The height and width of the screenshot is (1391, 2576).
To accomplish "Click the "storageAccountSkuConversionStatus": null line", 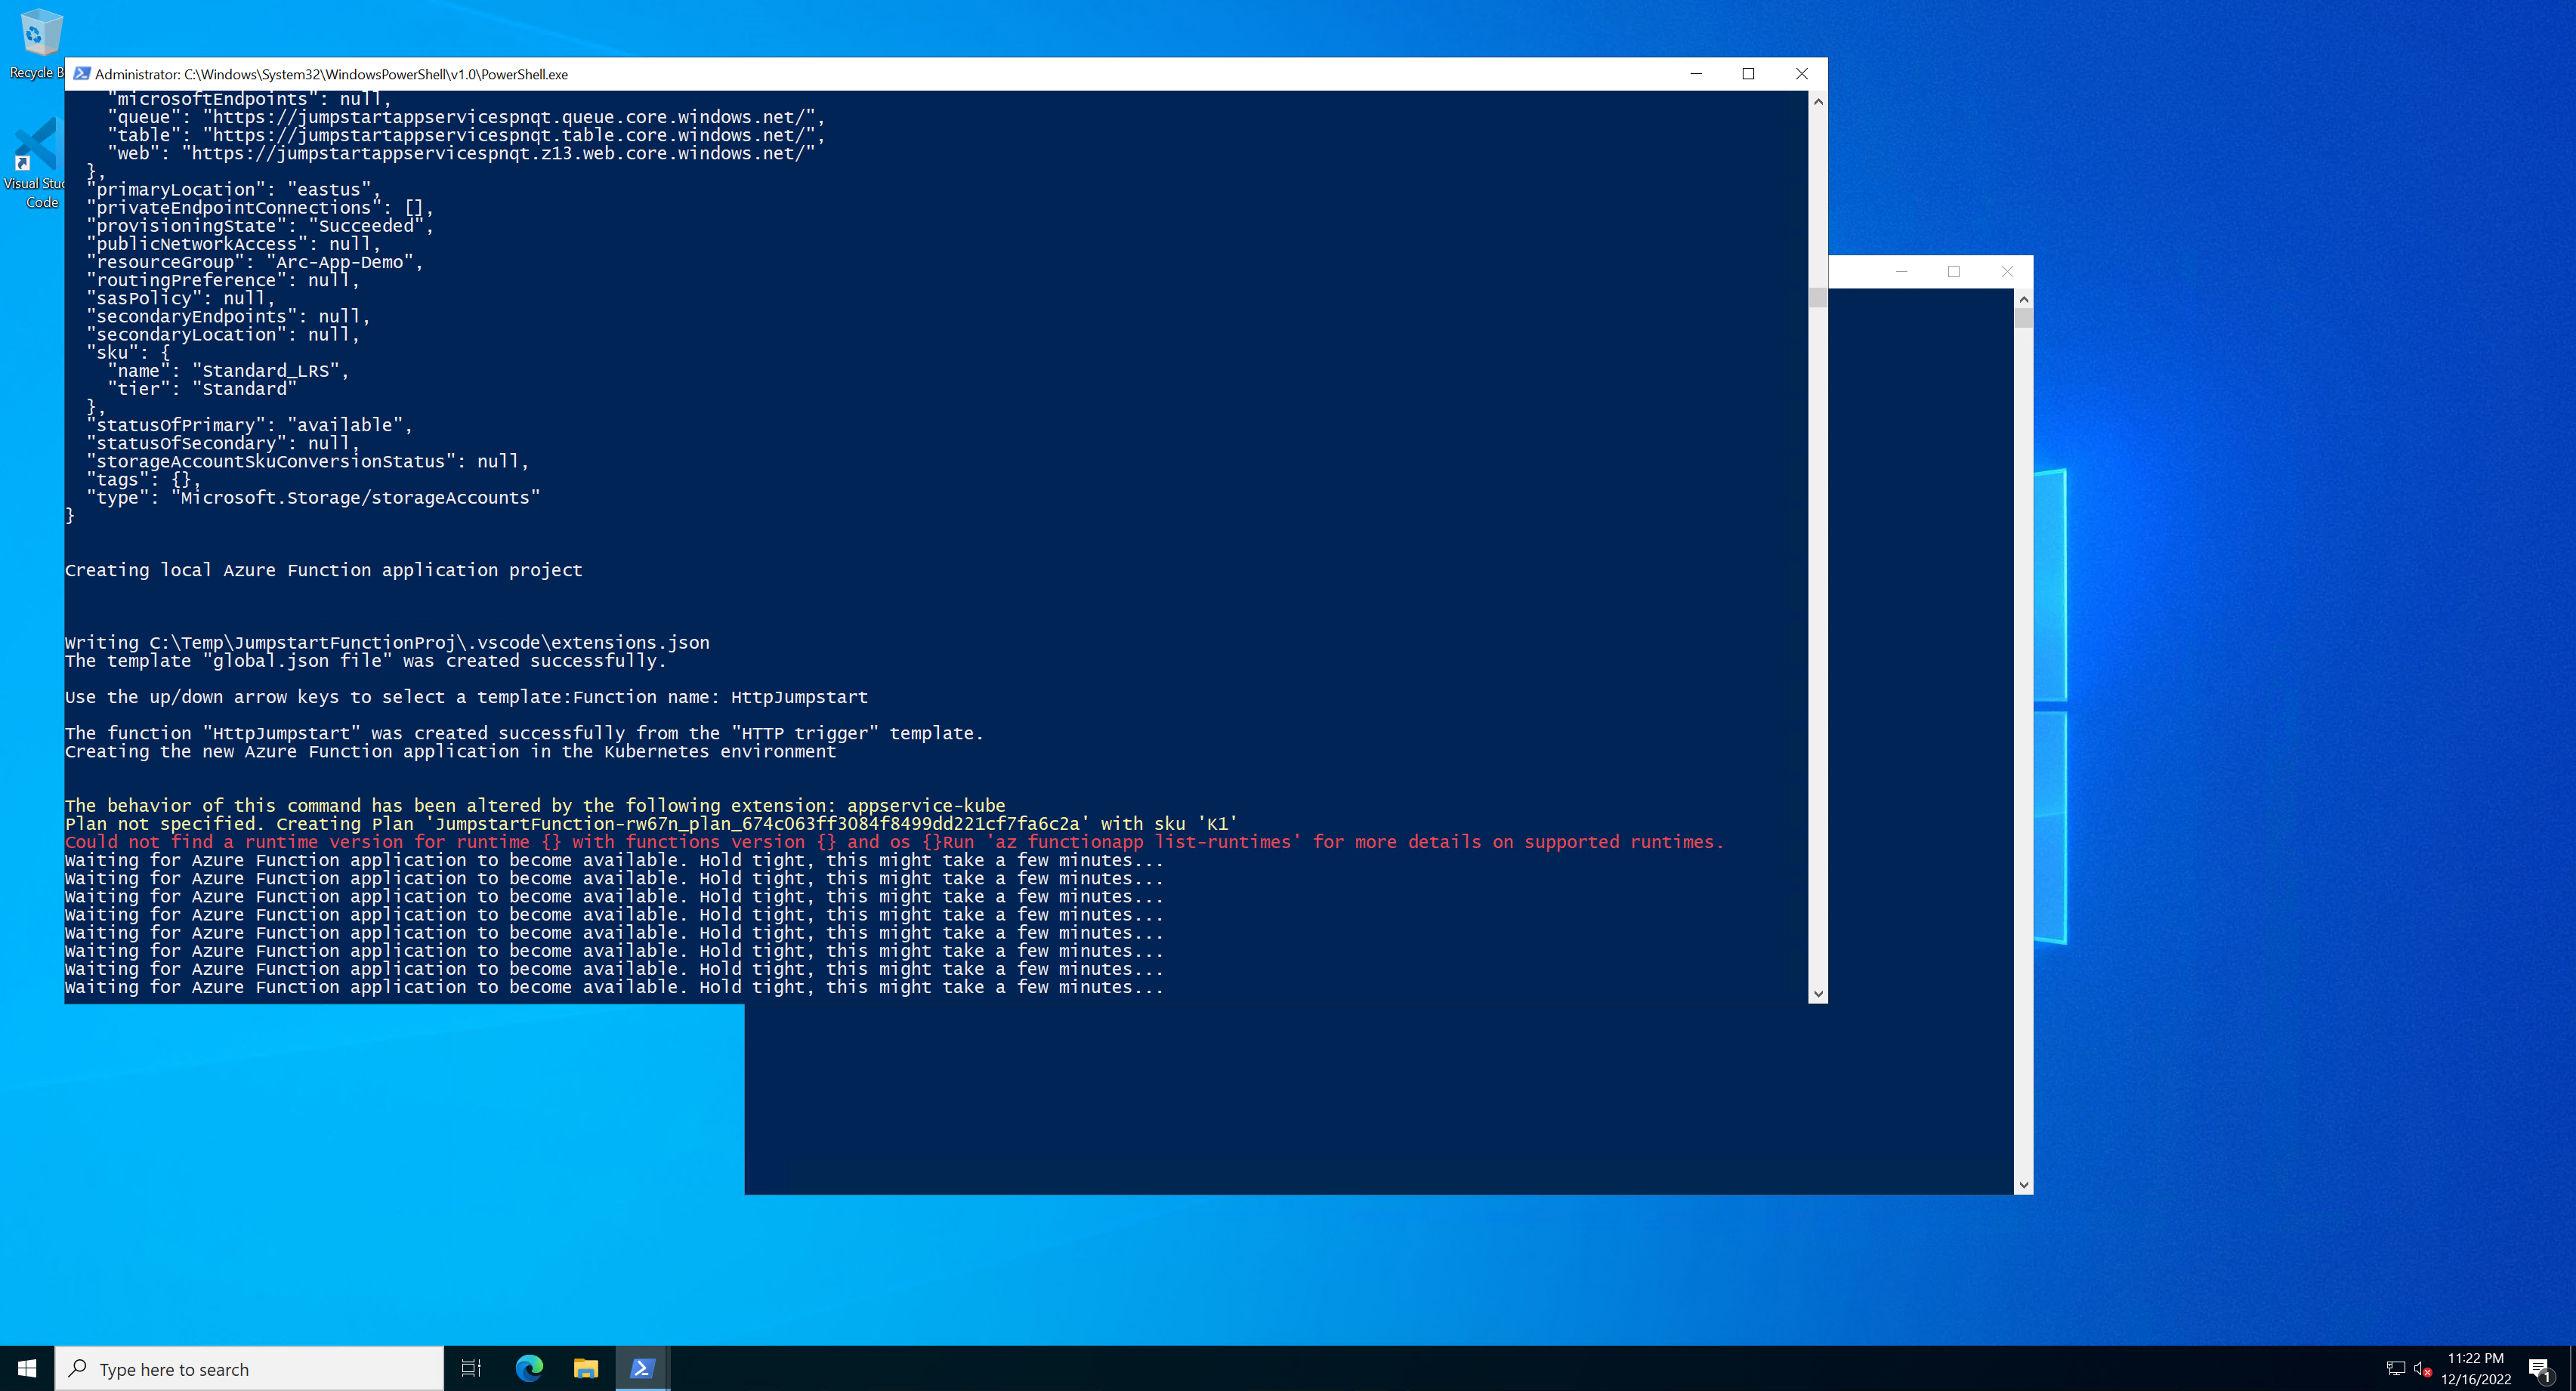I will (x=307, y=461).
